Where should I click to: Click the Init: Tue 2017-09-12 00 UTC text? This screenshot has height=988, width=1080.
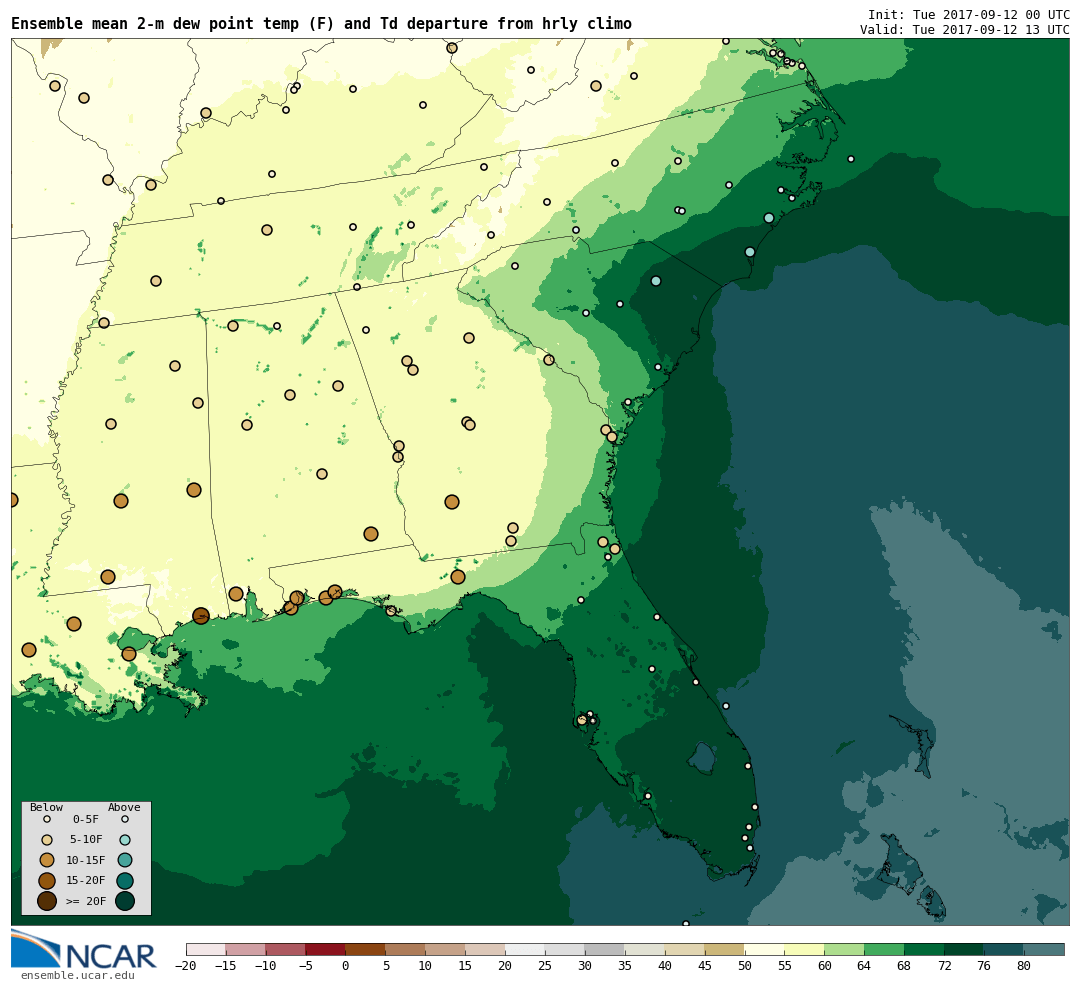(x=968, y=14)
